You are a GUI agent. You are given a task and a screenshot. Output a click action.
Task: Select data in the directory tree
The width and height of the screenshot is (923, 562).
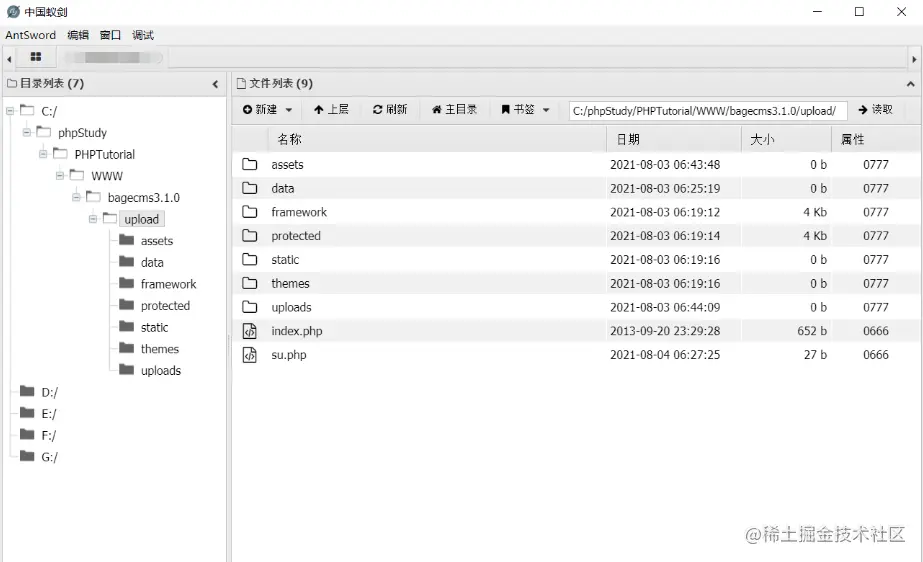point(152,262)
